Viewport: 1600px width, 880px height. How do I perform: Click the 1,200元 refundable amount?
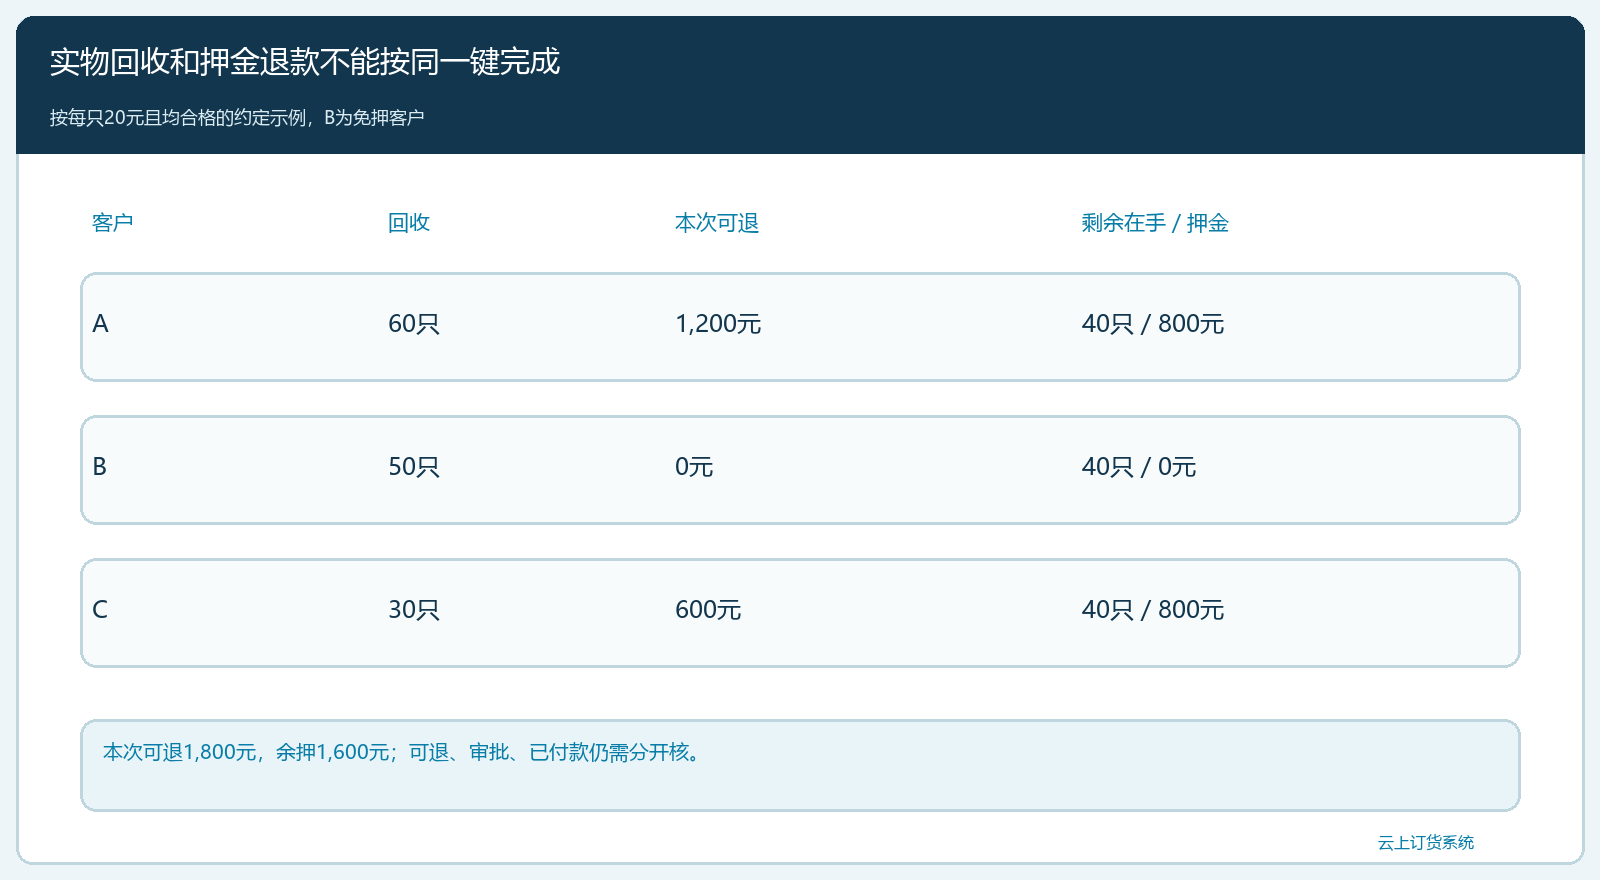pyautogui.click(x=718, y=324)
